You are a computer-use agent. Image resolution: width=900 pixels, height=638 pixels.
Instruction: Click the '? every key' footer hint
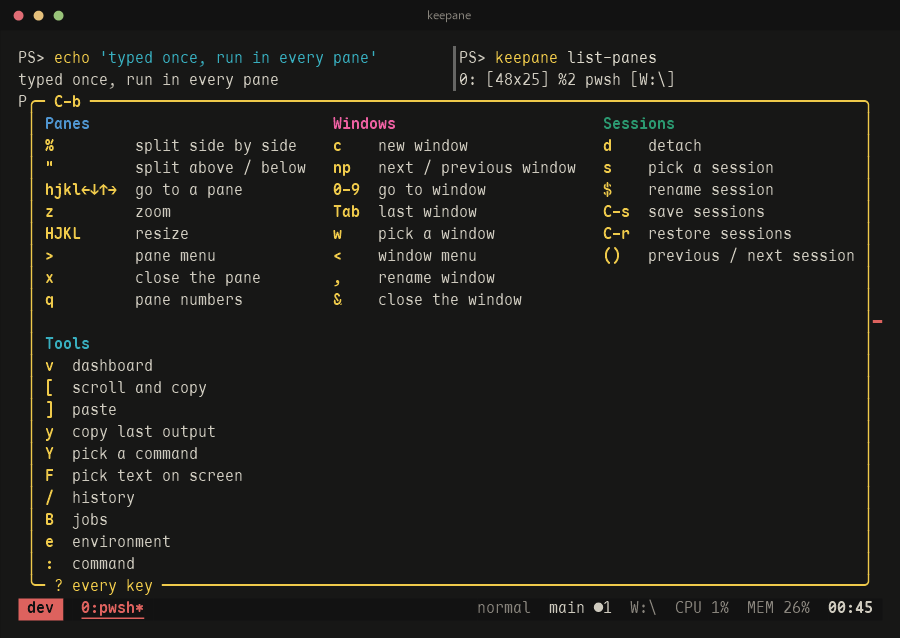click(103, 586)
